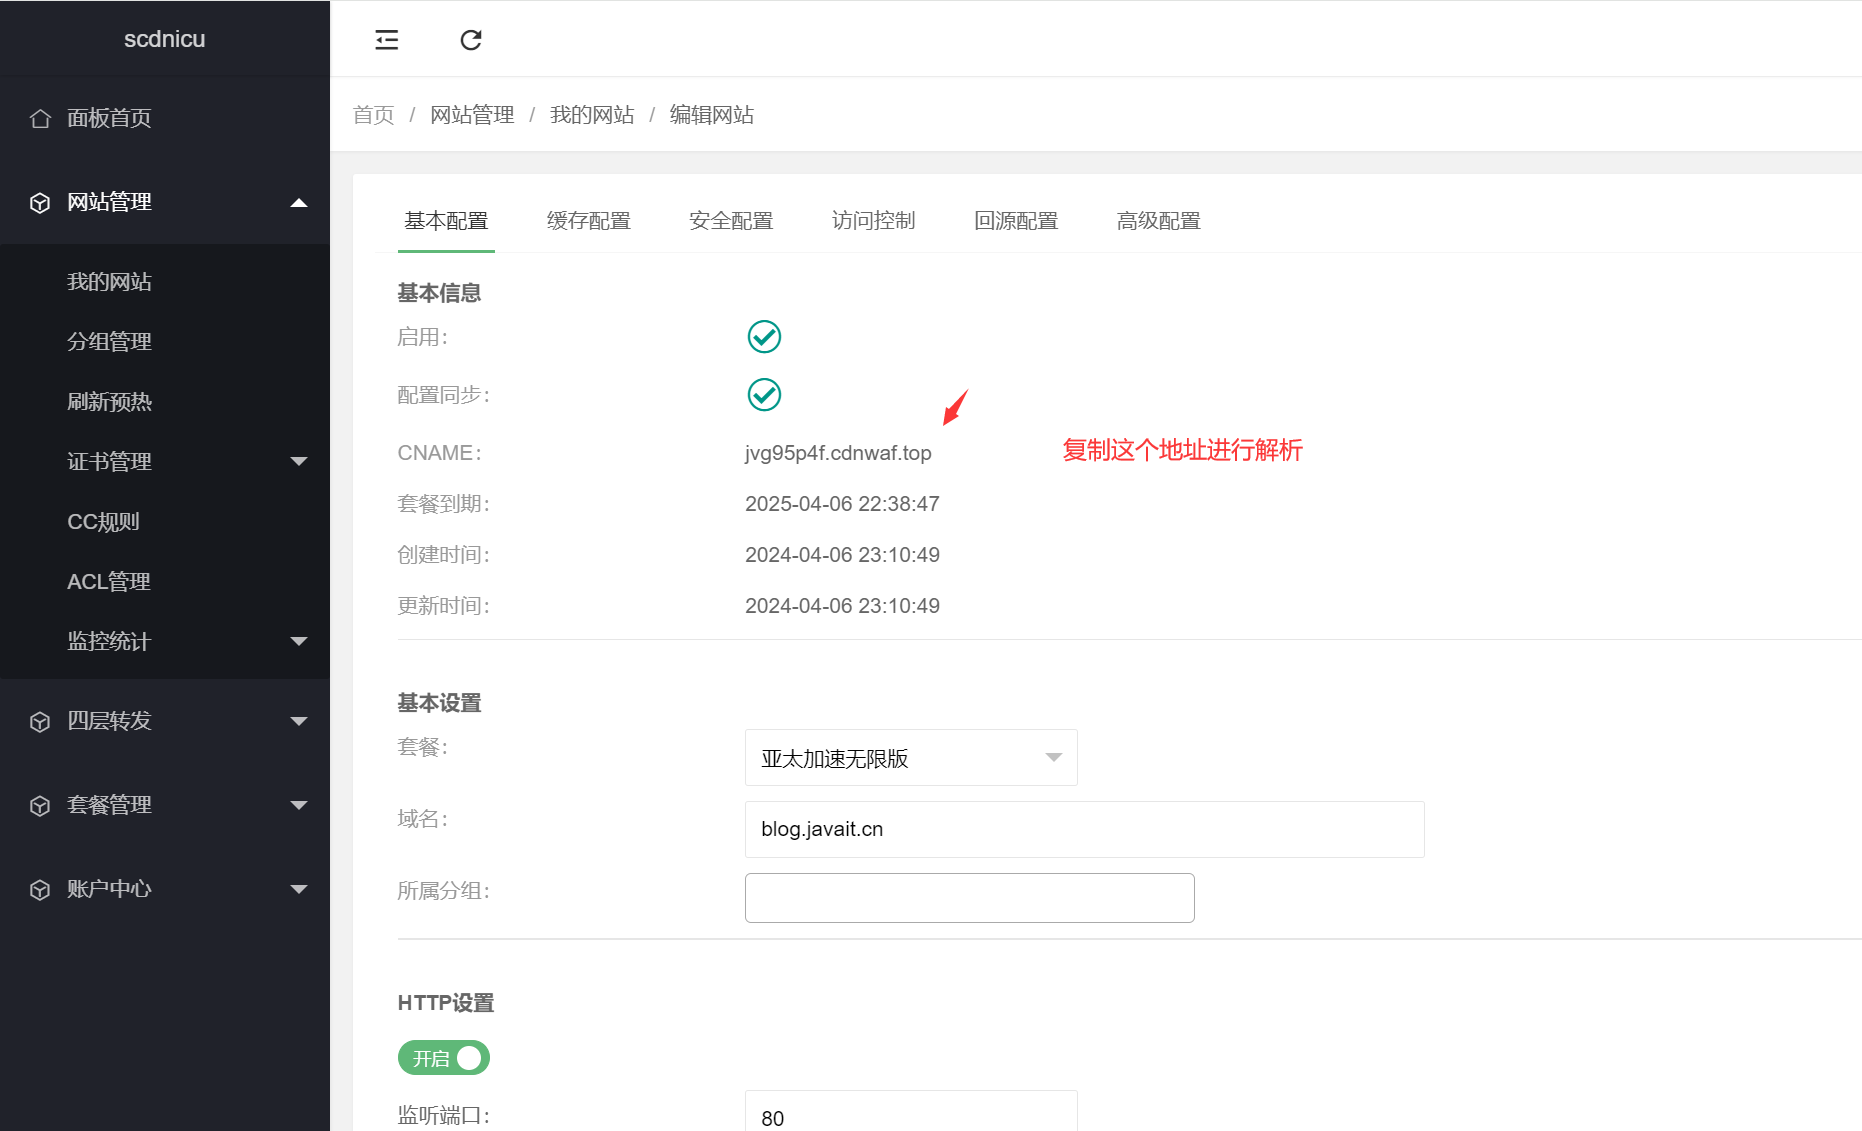The width and height of the screenshot is (1862, 1131).
Task: Toggle HTTP 开启 switch off
Action: coord(444,1057)
